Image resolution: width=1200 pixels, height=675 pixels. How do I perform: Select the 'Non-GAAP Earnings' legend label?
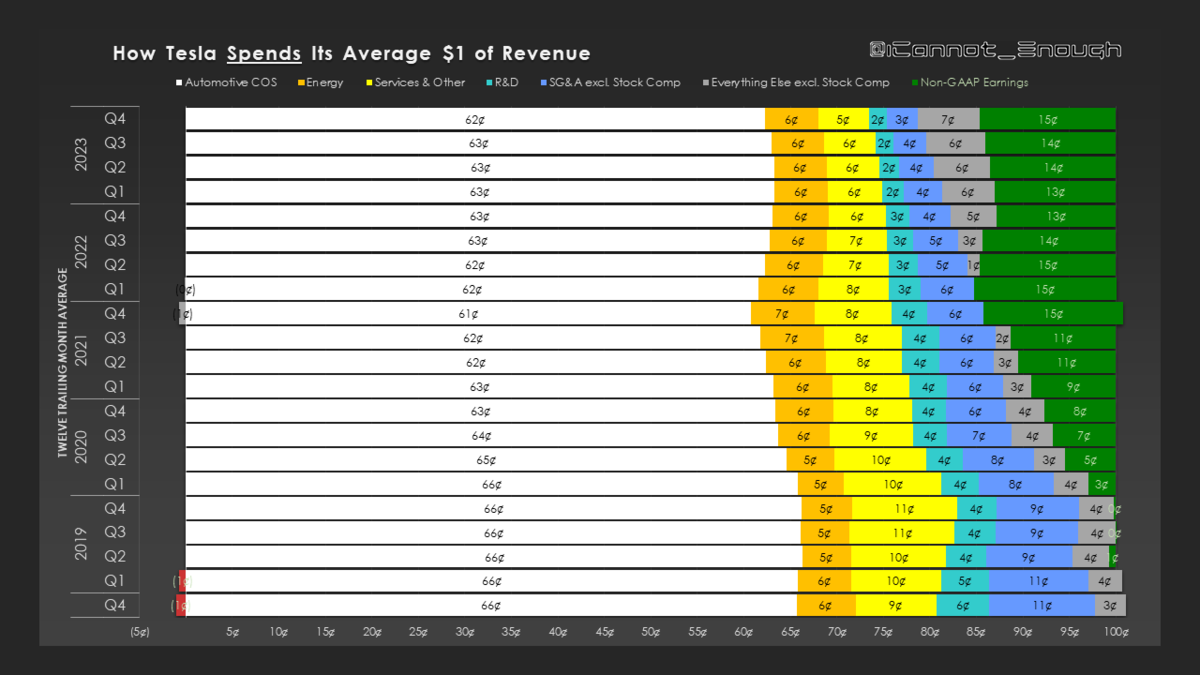tap(975, 83)
